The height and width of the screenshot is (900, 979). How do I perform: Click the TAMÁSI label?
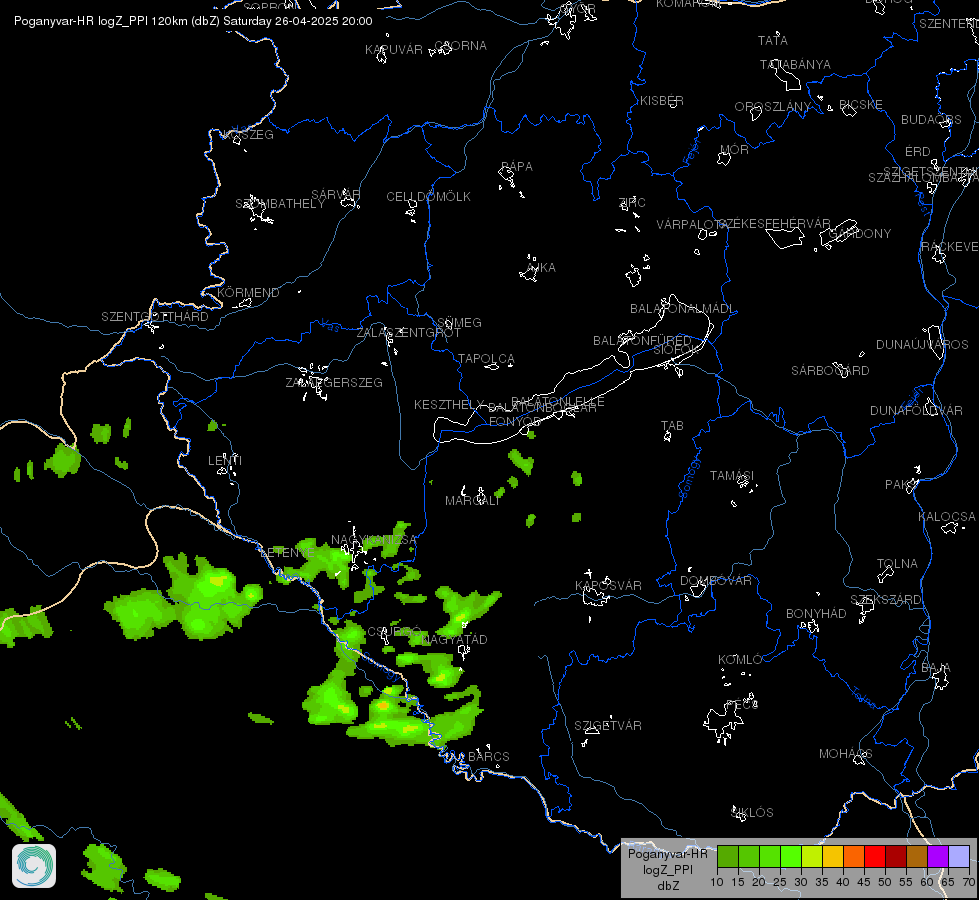732,476
